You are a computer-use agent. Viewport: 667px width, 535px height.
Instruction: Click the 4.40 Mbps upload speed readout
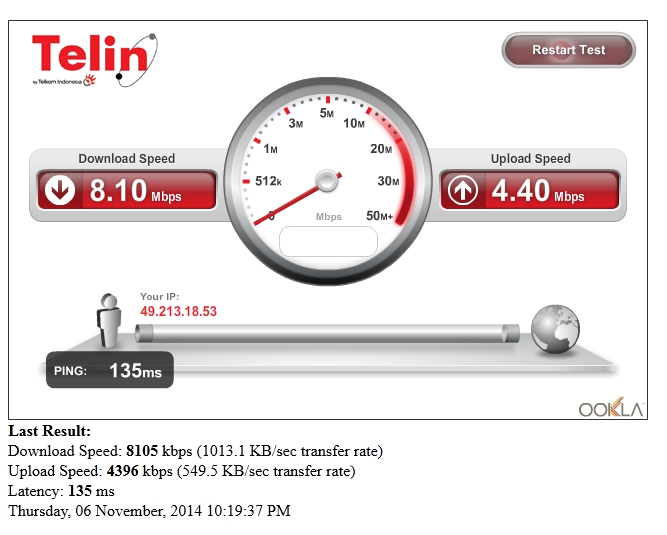[538, 191]
